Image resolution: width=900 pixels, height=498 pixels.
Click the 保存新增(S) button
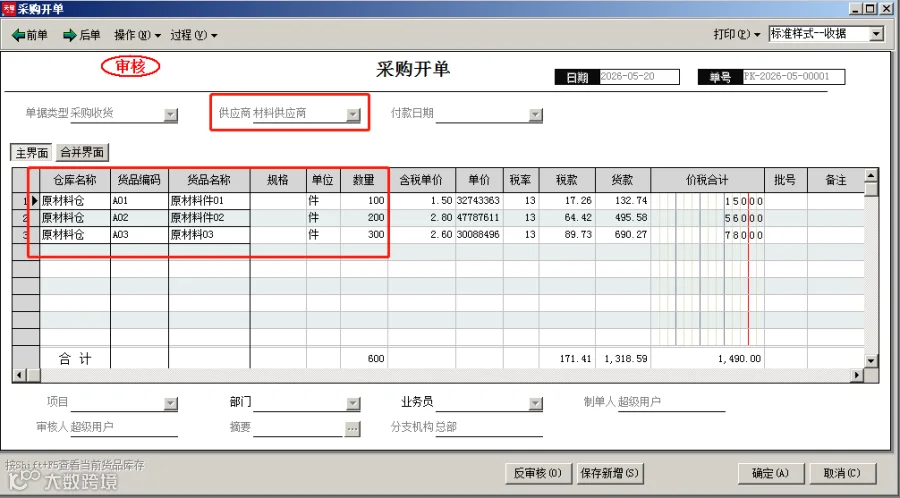click(610, 473)
